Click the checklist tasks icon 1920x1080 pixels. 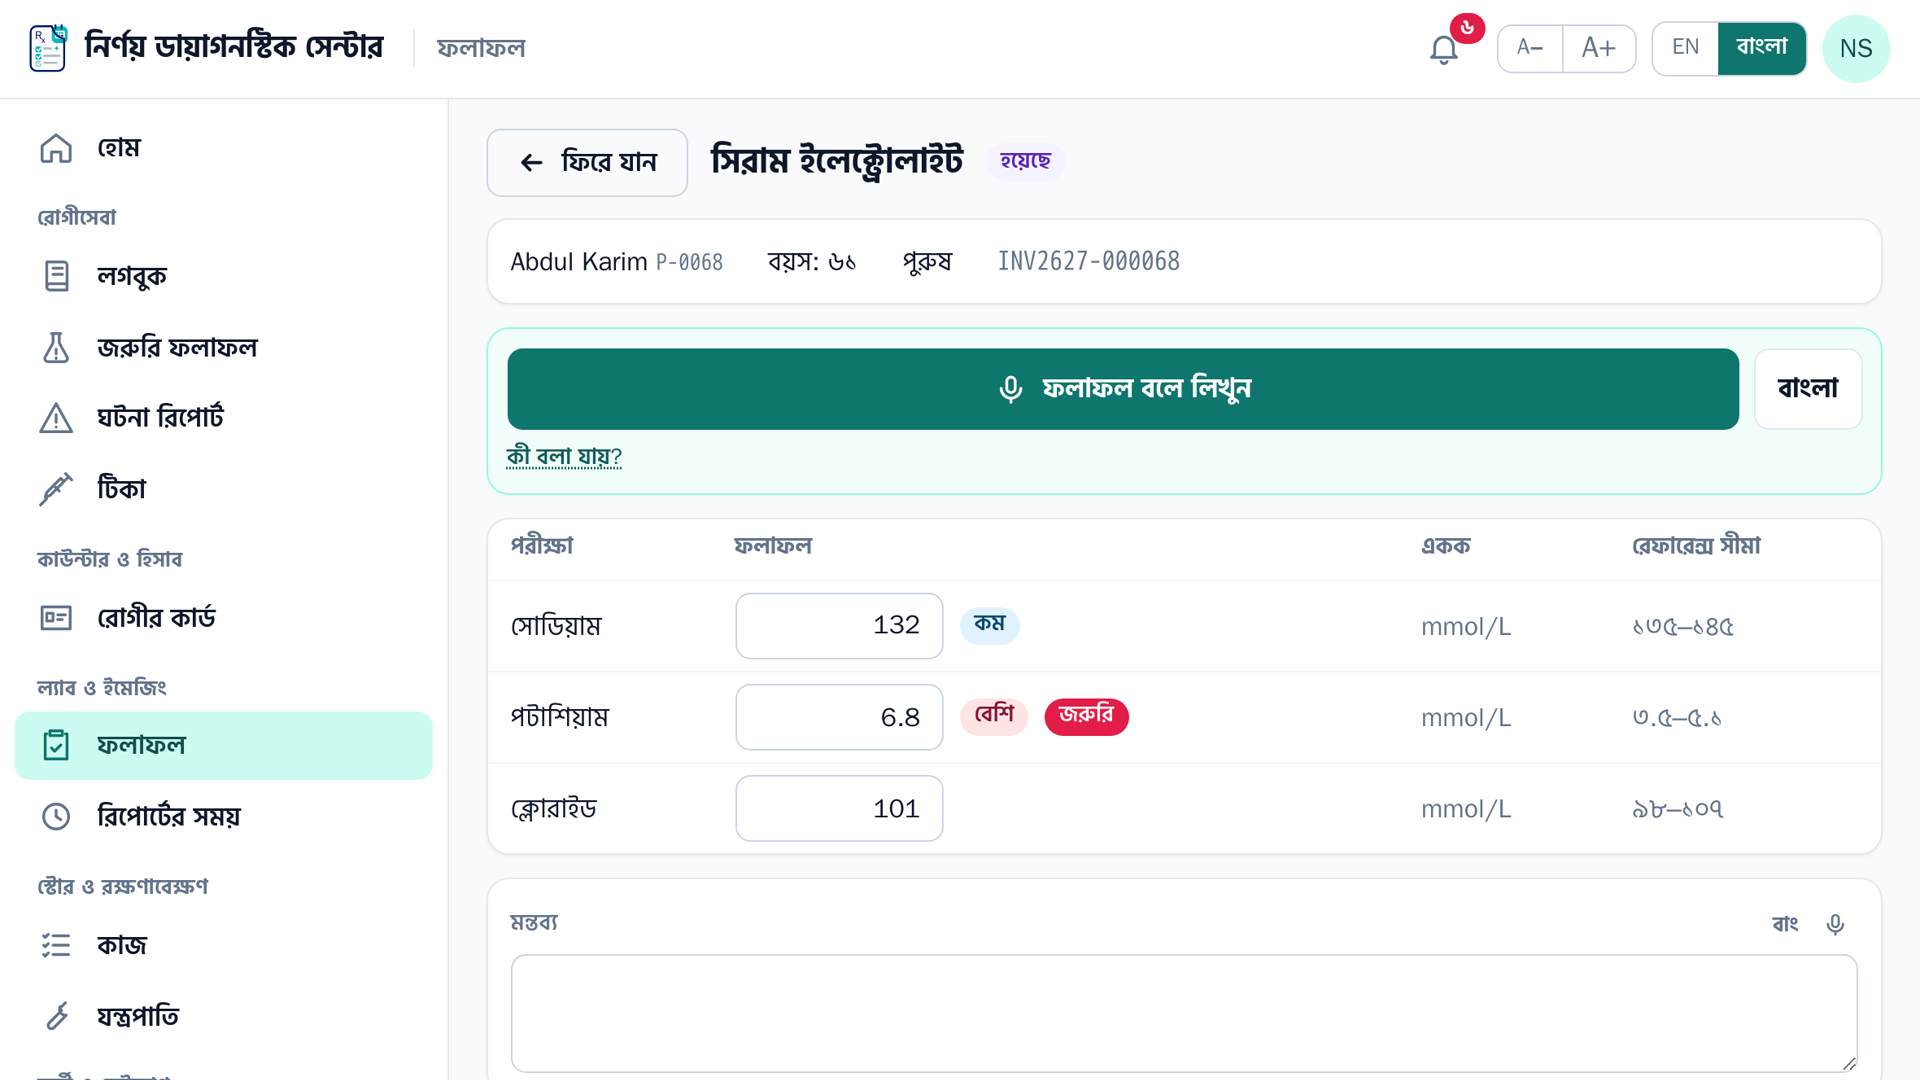pos(56,945)
